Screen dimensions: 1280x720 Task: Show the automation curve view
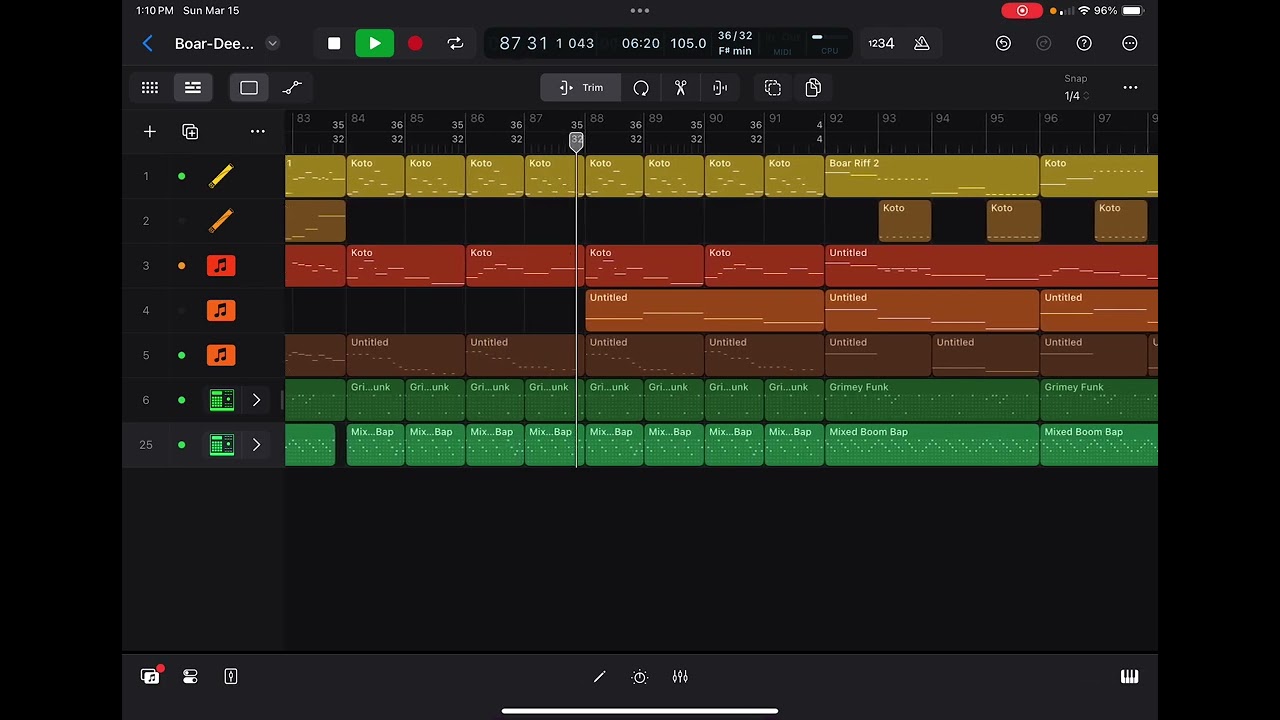292,88
